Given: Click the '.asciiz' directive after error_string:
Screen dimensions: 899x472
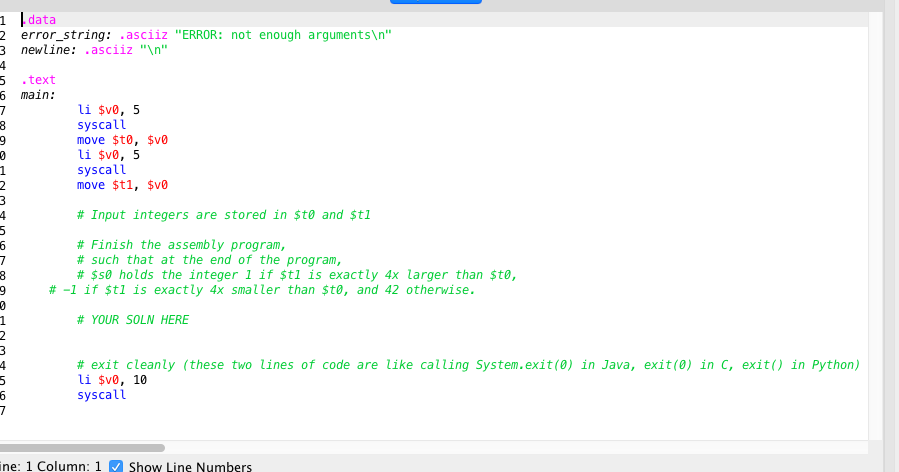Looking at the screenshot, I should (x=143, y=35).
